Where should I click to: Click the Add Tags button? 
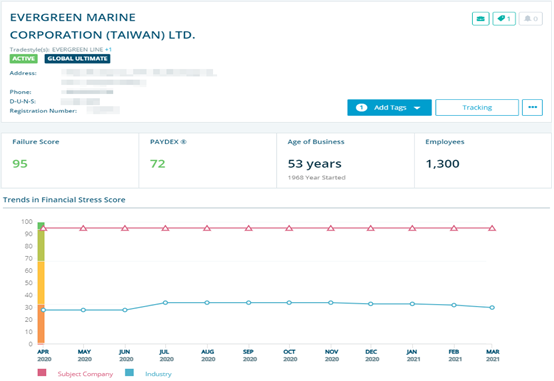point(389,107)
